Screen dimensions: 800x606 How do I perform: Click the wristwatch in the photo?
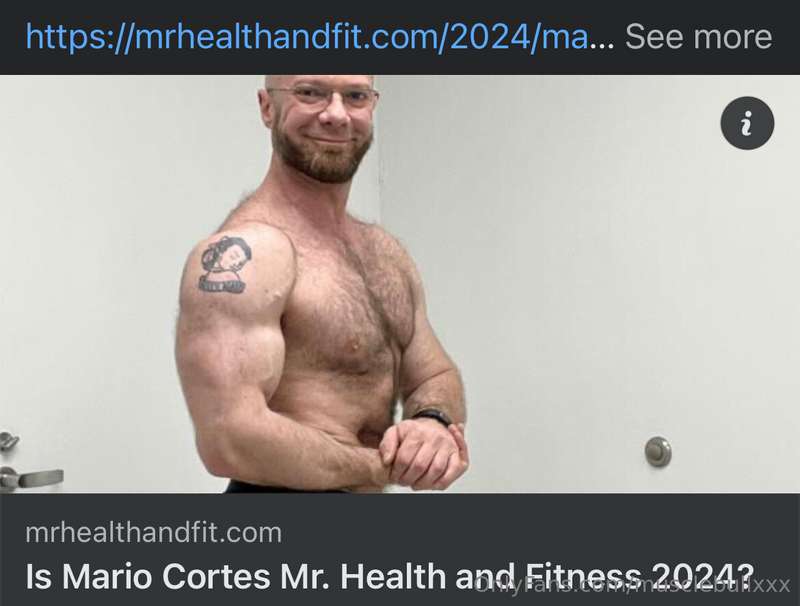pos(432,416)
